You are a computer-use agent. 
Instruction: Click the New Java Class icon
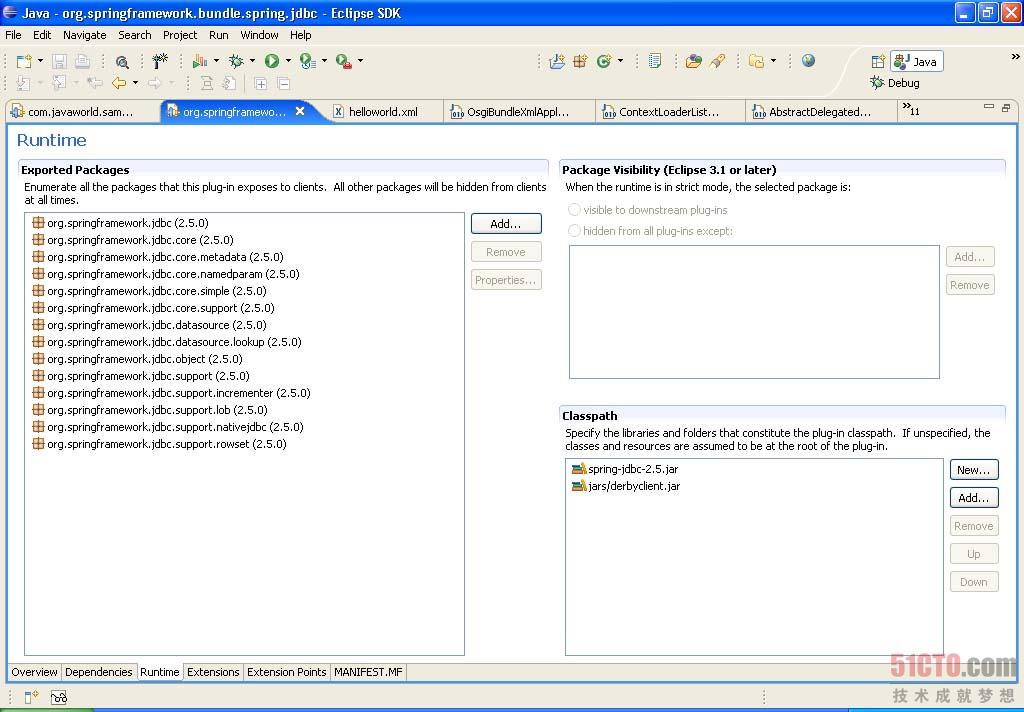(x=604, y=61)
